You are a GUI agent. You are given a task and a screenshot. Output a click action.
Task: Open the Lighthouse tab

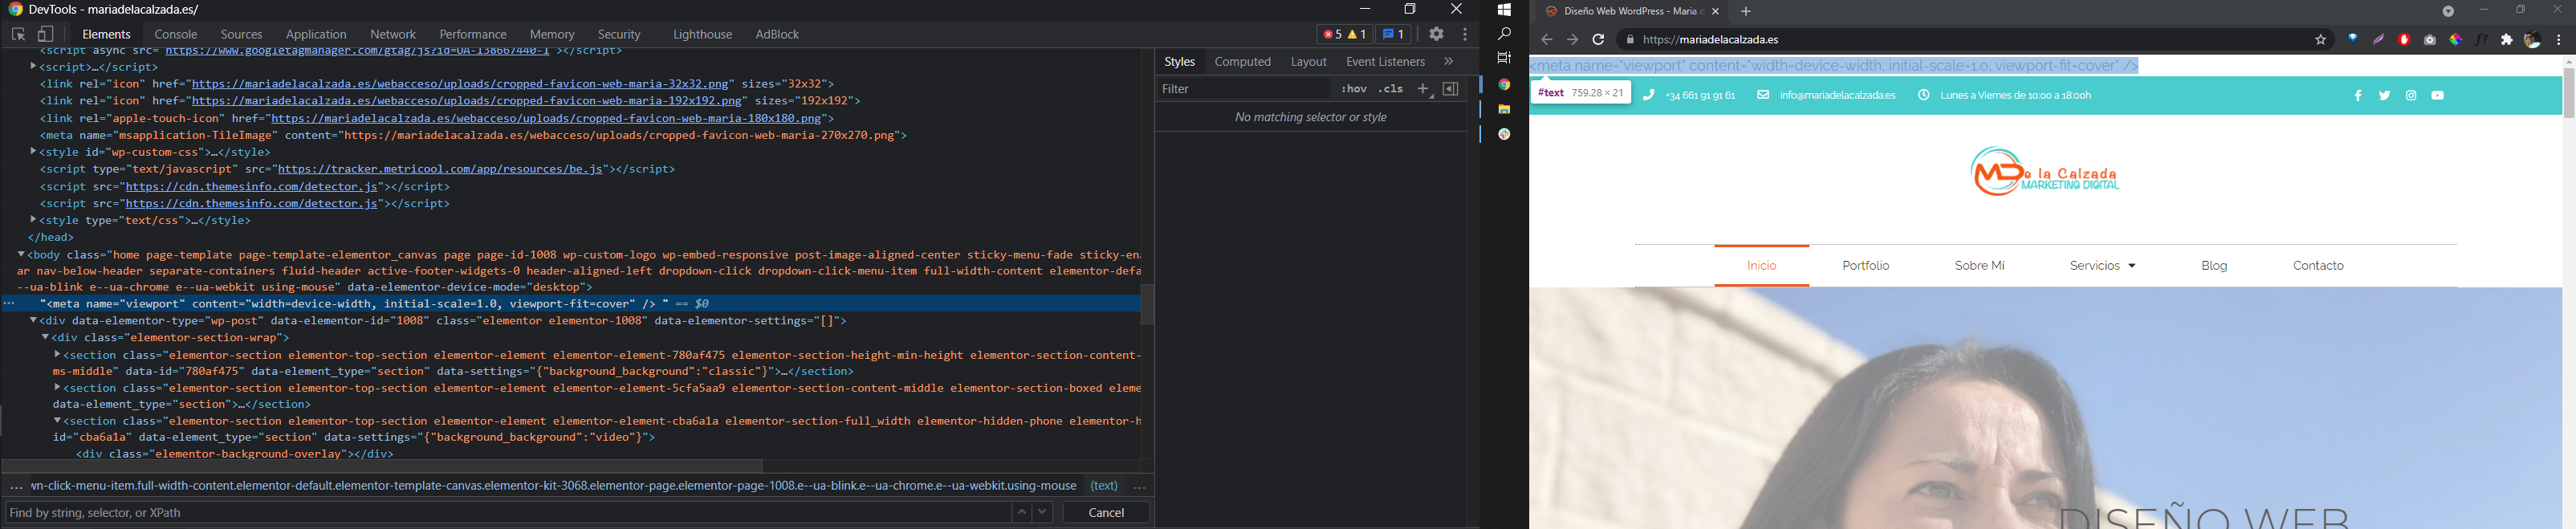pyautogui.click(x=702, y=35)
